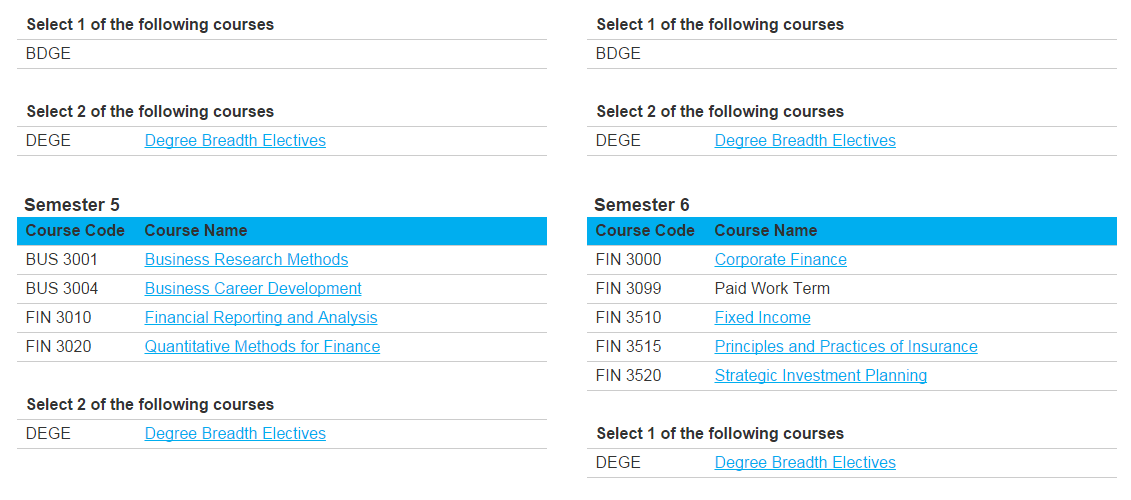Click Degree Breadth Electives link just above Semester 6 heading

(x=805, y=141)
